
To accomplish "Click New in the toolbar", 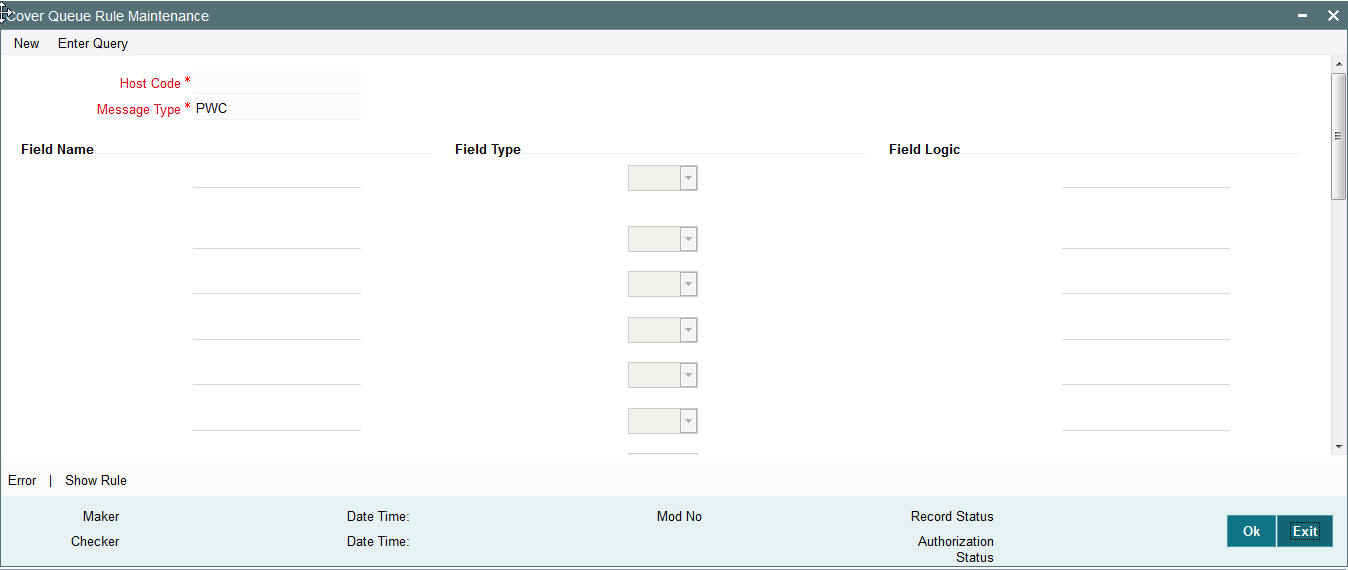I will [x=27, y=43].
